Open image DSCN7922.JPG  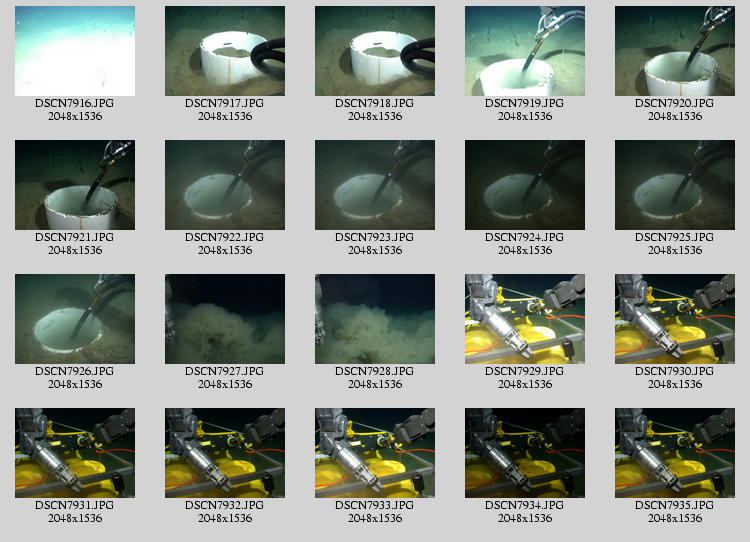225,185
